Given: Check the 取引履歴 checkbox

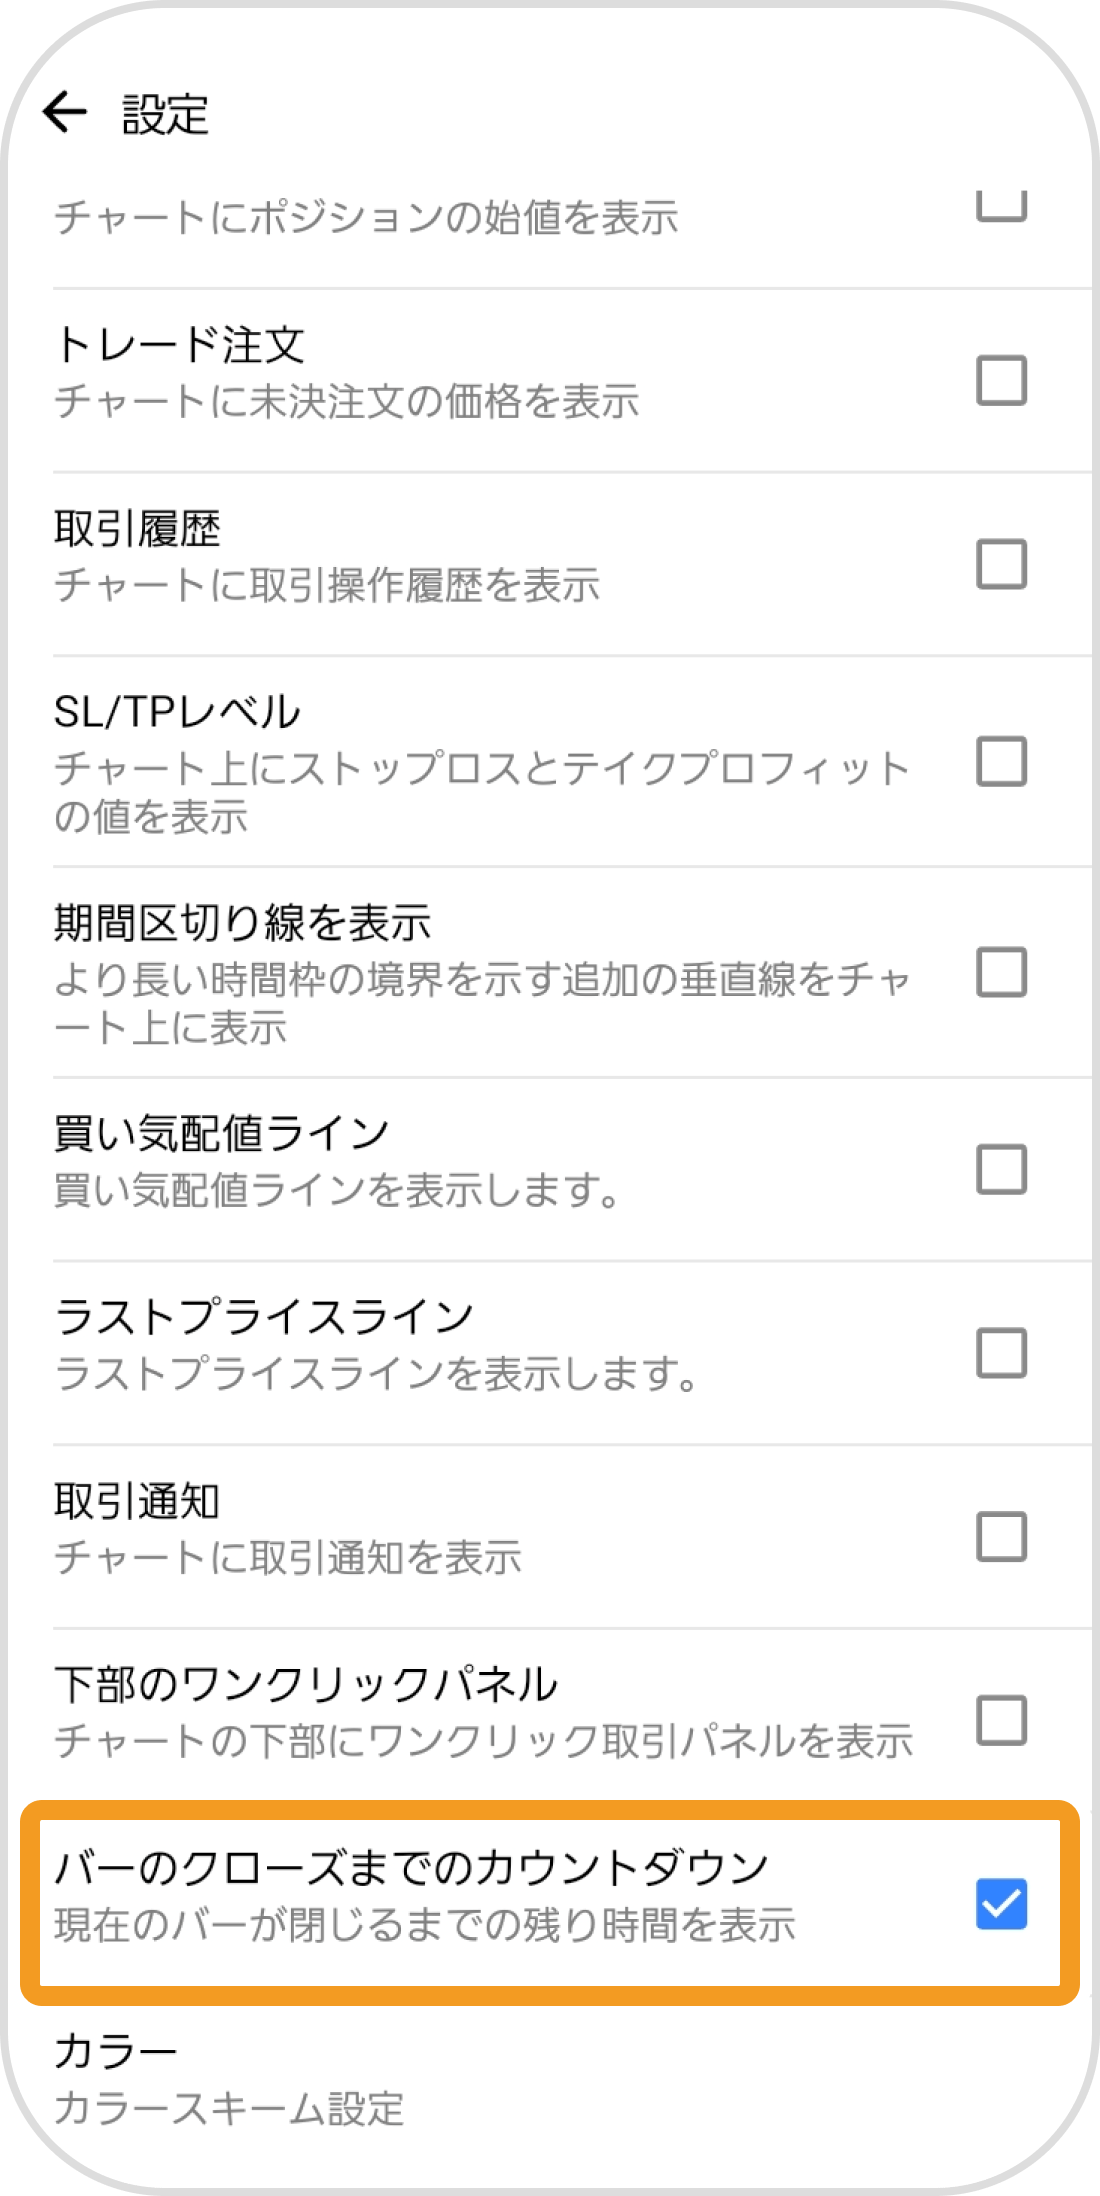Looking at the screenshot, I should [x=1001, y=564].
